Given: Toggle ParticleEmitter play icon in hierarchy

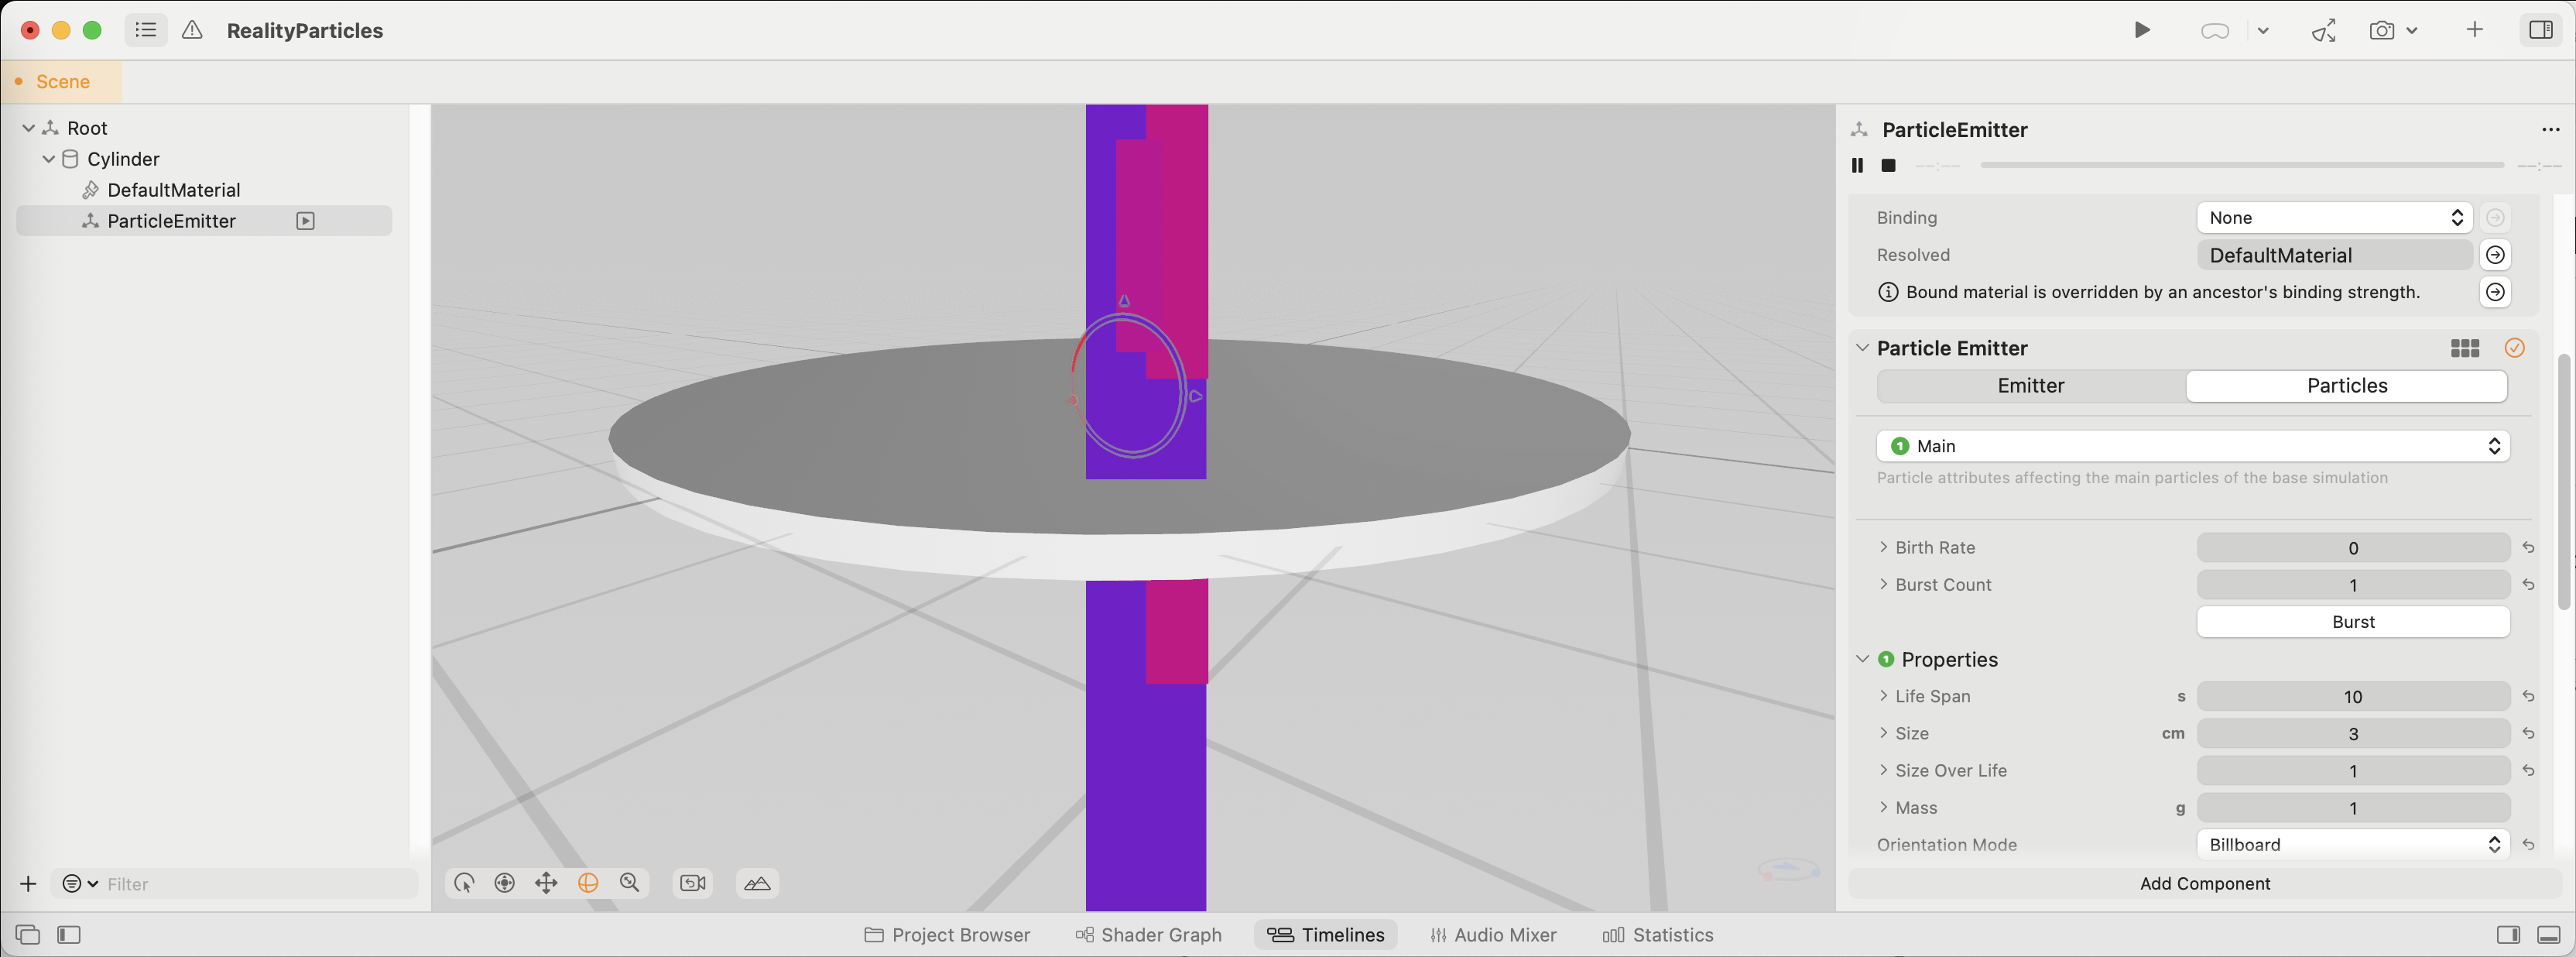Looking at the screenshot, I should (x=306, y=221).
